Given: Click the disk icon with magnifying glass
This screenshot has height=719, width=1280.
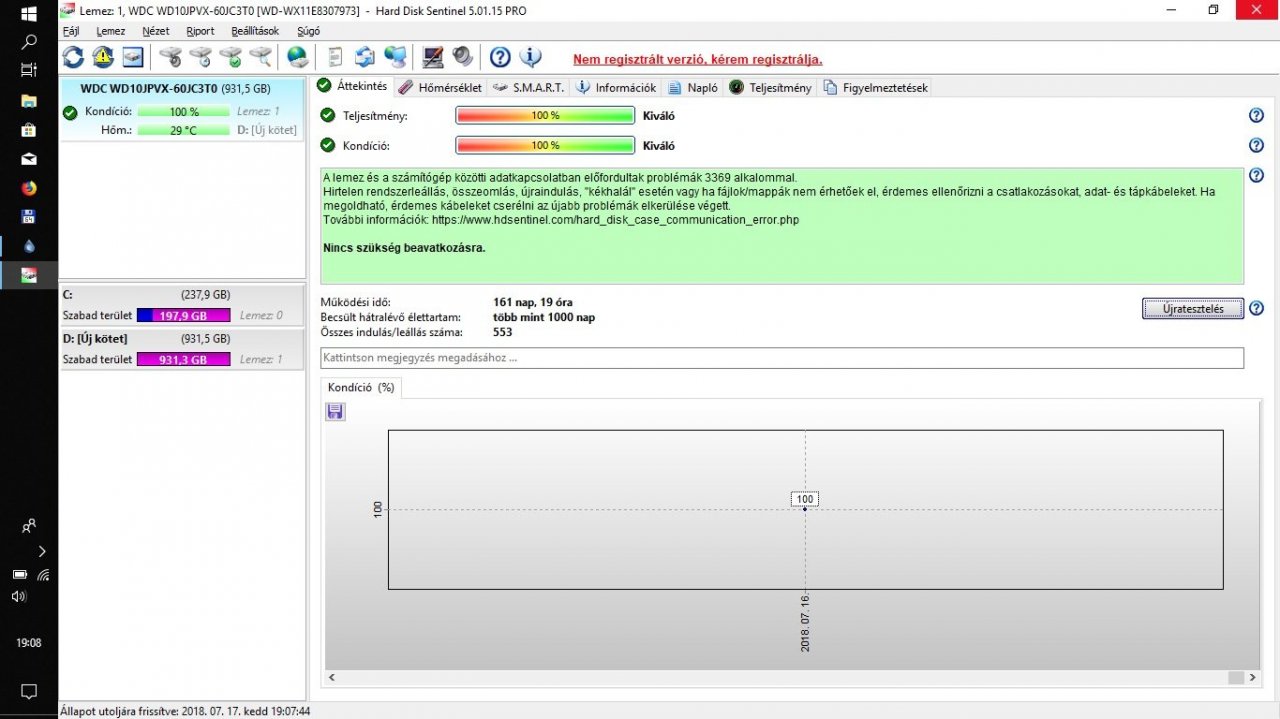Looking at the screenshot, I should [x=261, y=57].
